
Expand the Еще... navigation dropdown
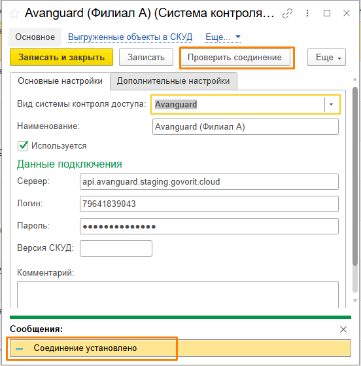click(x=223, y=37)
